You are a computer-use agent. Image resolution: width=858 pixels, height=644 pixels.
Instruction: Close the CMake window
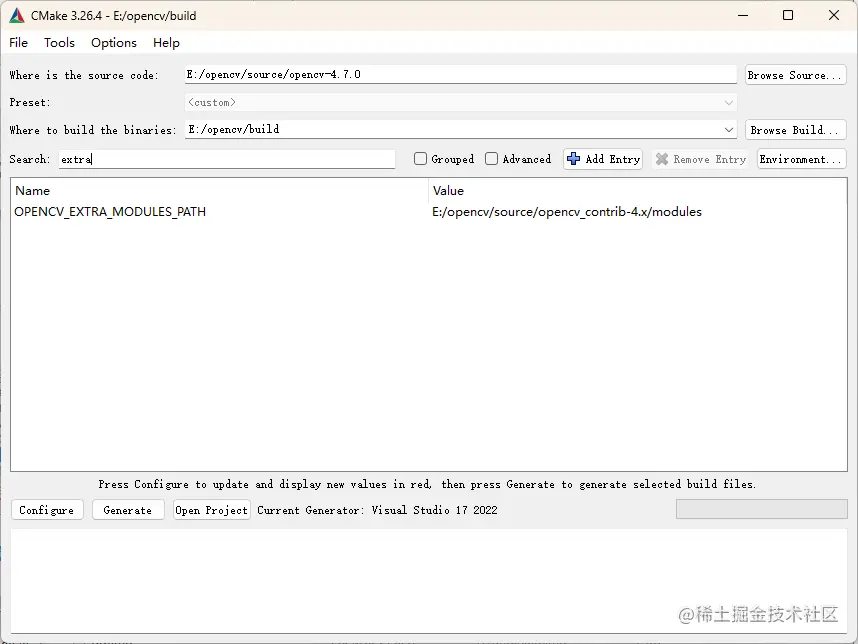point(833,15)
